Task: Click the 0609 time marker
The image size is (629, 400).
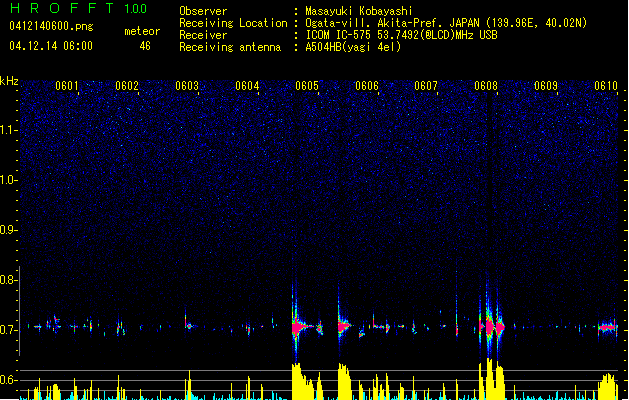Action: (x=546, y=86)
